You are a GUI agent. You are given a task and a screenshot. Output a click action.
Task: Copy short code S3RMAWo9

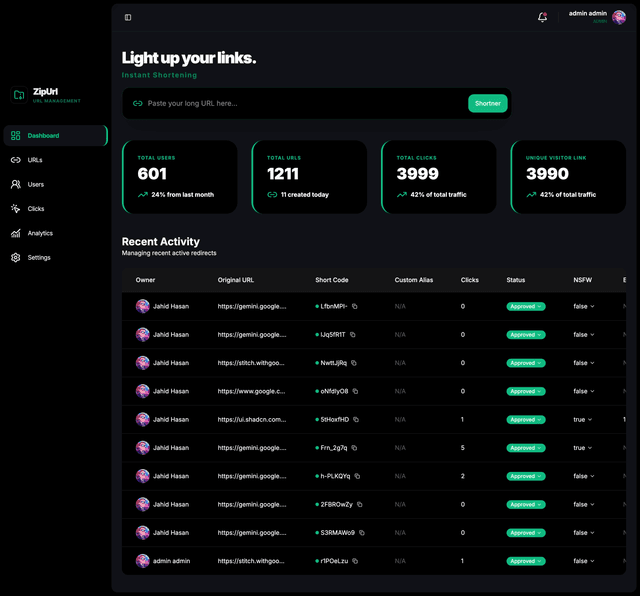(362, 533)
